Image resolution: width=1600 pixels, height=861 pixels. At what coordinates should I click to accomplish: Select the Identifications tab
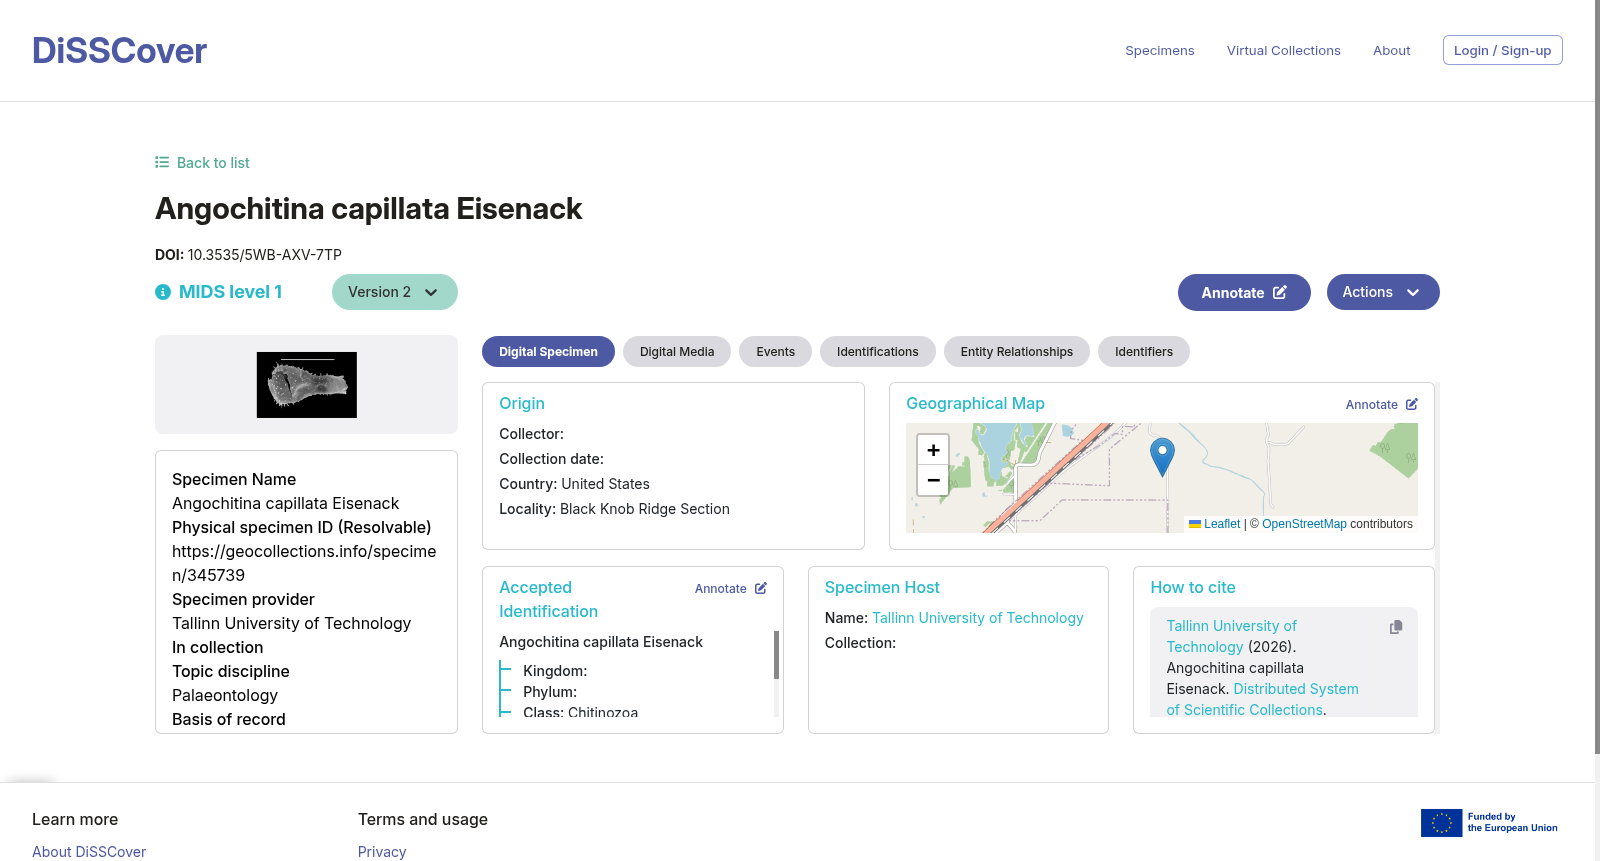878,352
